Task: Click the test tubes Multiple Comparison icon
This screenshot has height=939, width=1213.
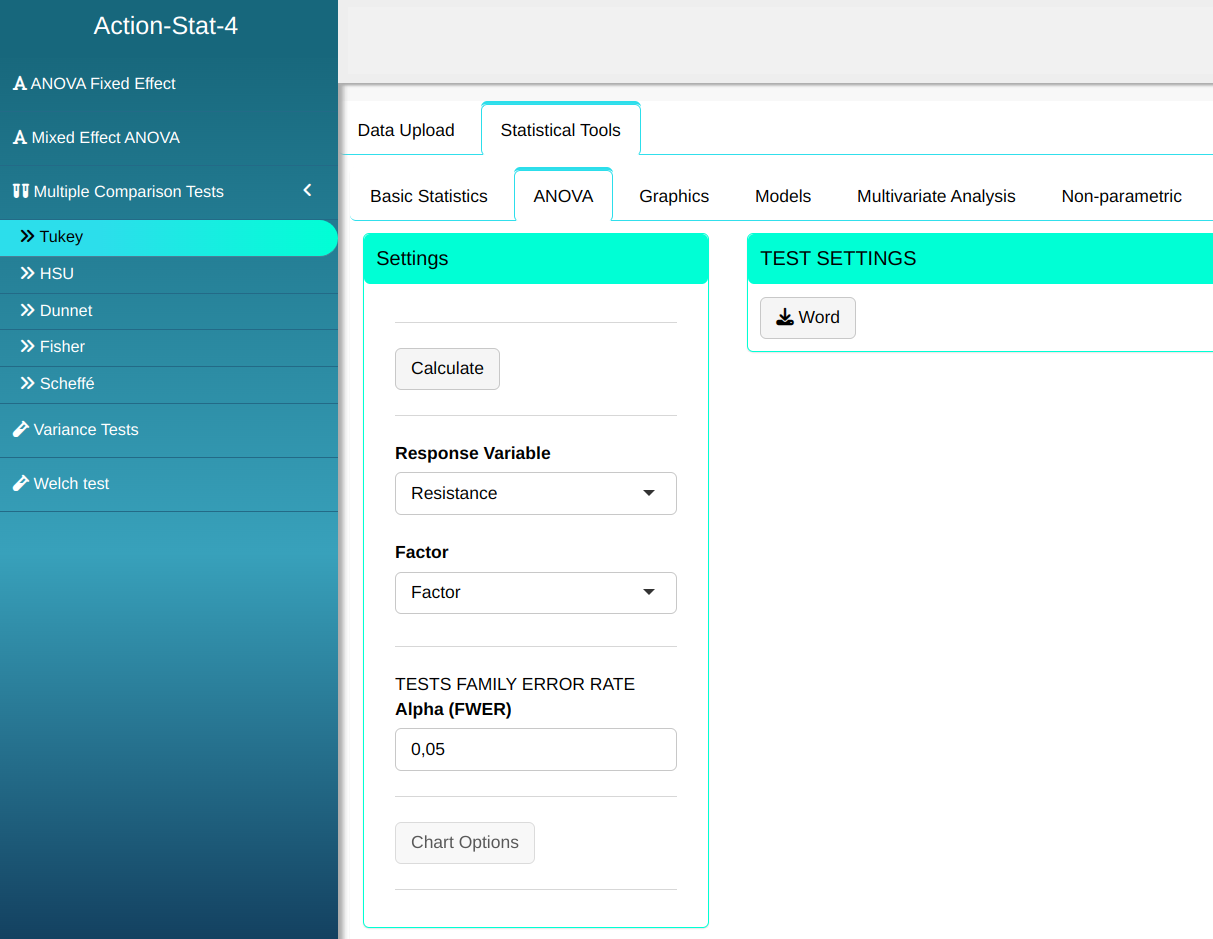Action: [21, 191]
